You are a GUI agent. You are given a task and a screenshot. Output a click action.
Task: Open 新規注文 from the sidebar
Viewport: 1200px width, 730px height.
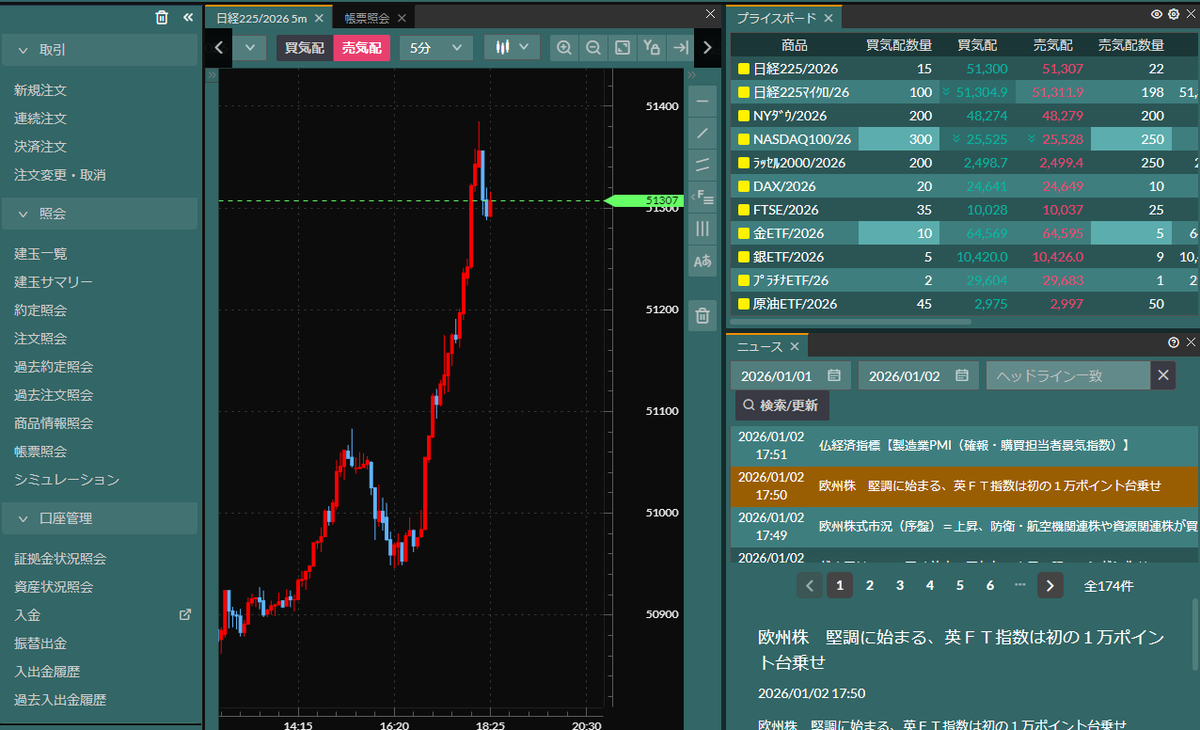coord(38,87)
